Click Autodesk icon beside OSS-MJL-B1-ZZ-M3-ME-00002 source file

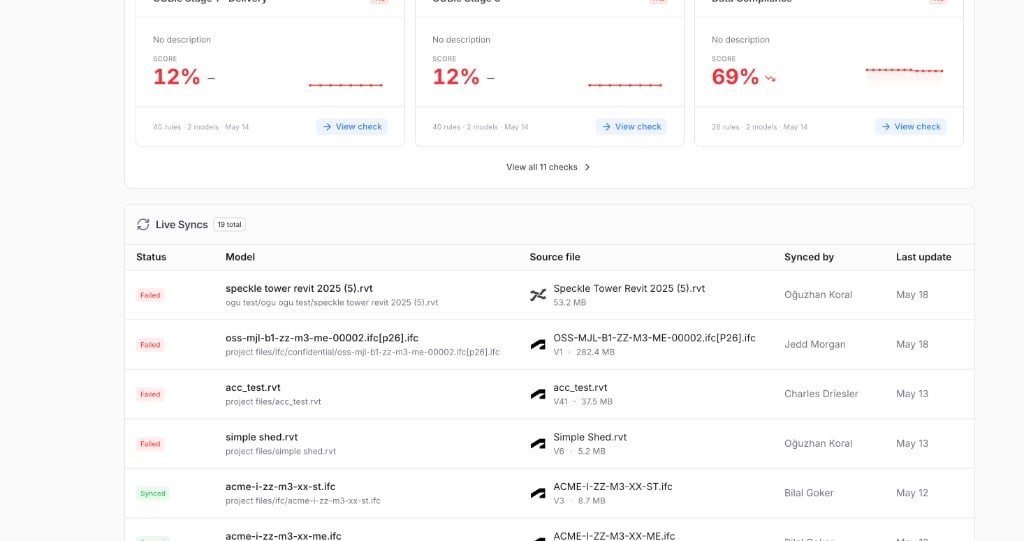pyautogui.click(x=538, y=345)
